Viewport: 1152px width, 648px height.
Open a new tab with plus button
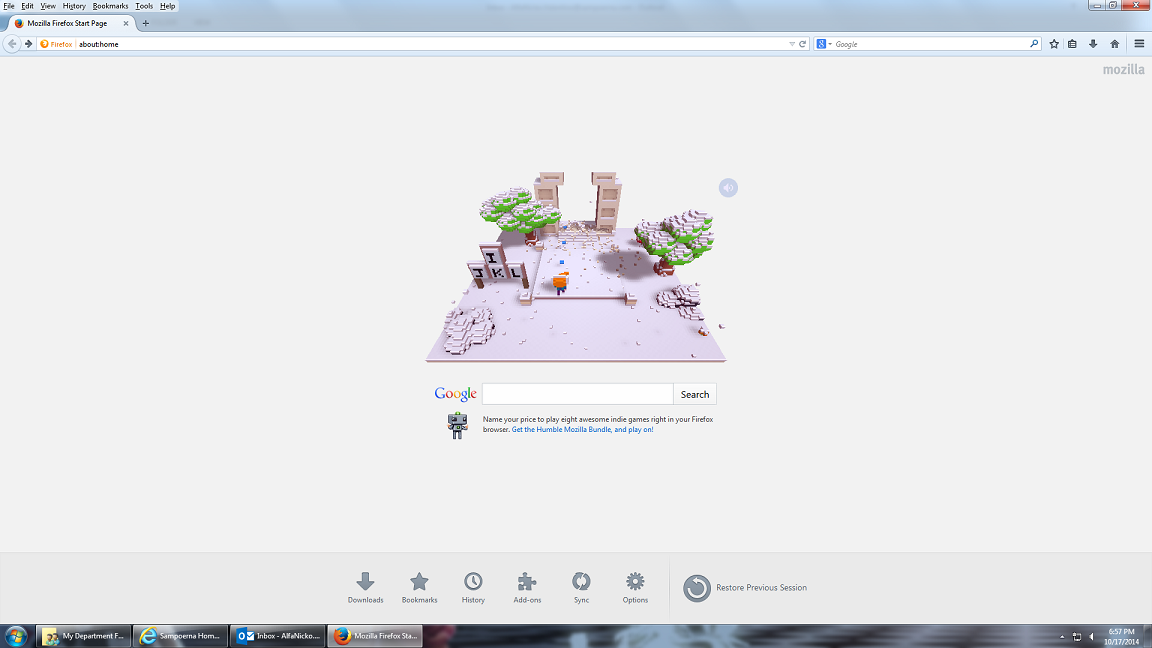pos(145,24)
